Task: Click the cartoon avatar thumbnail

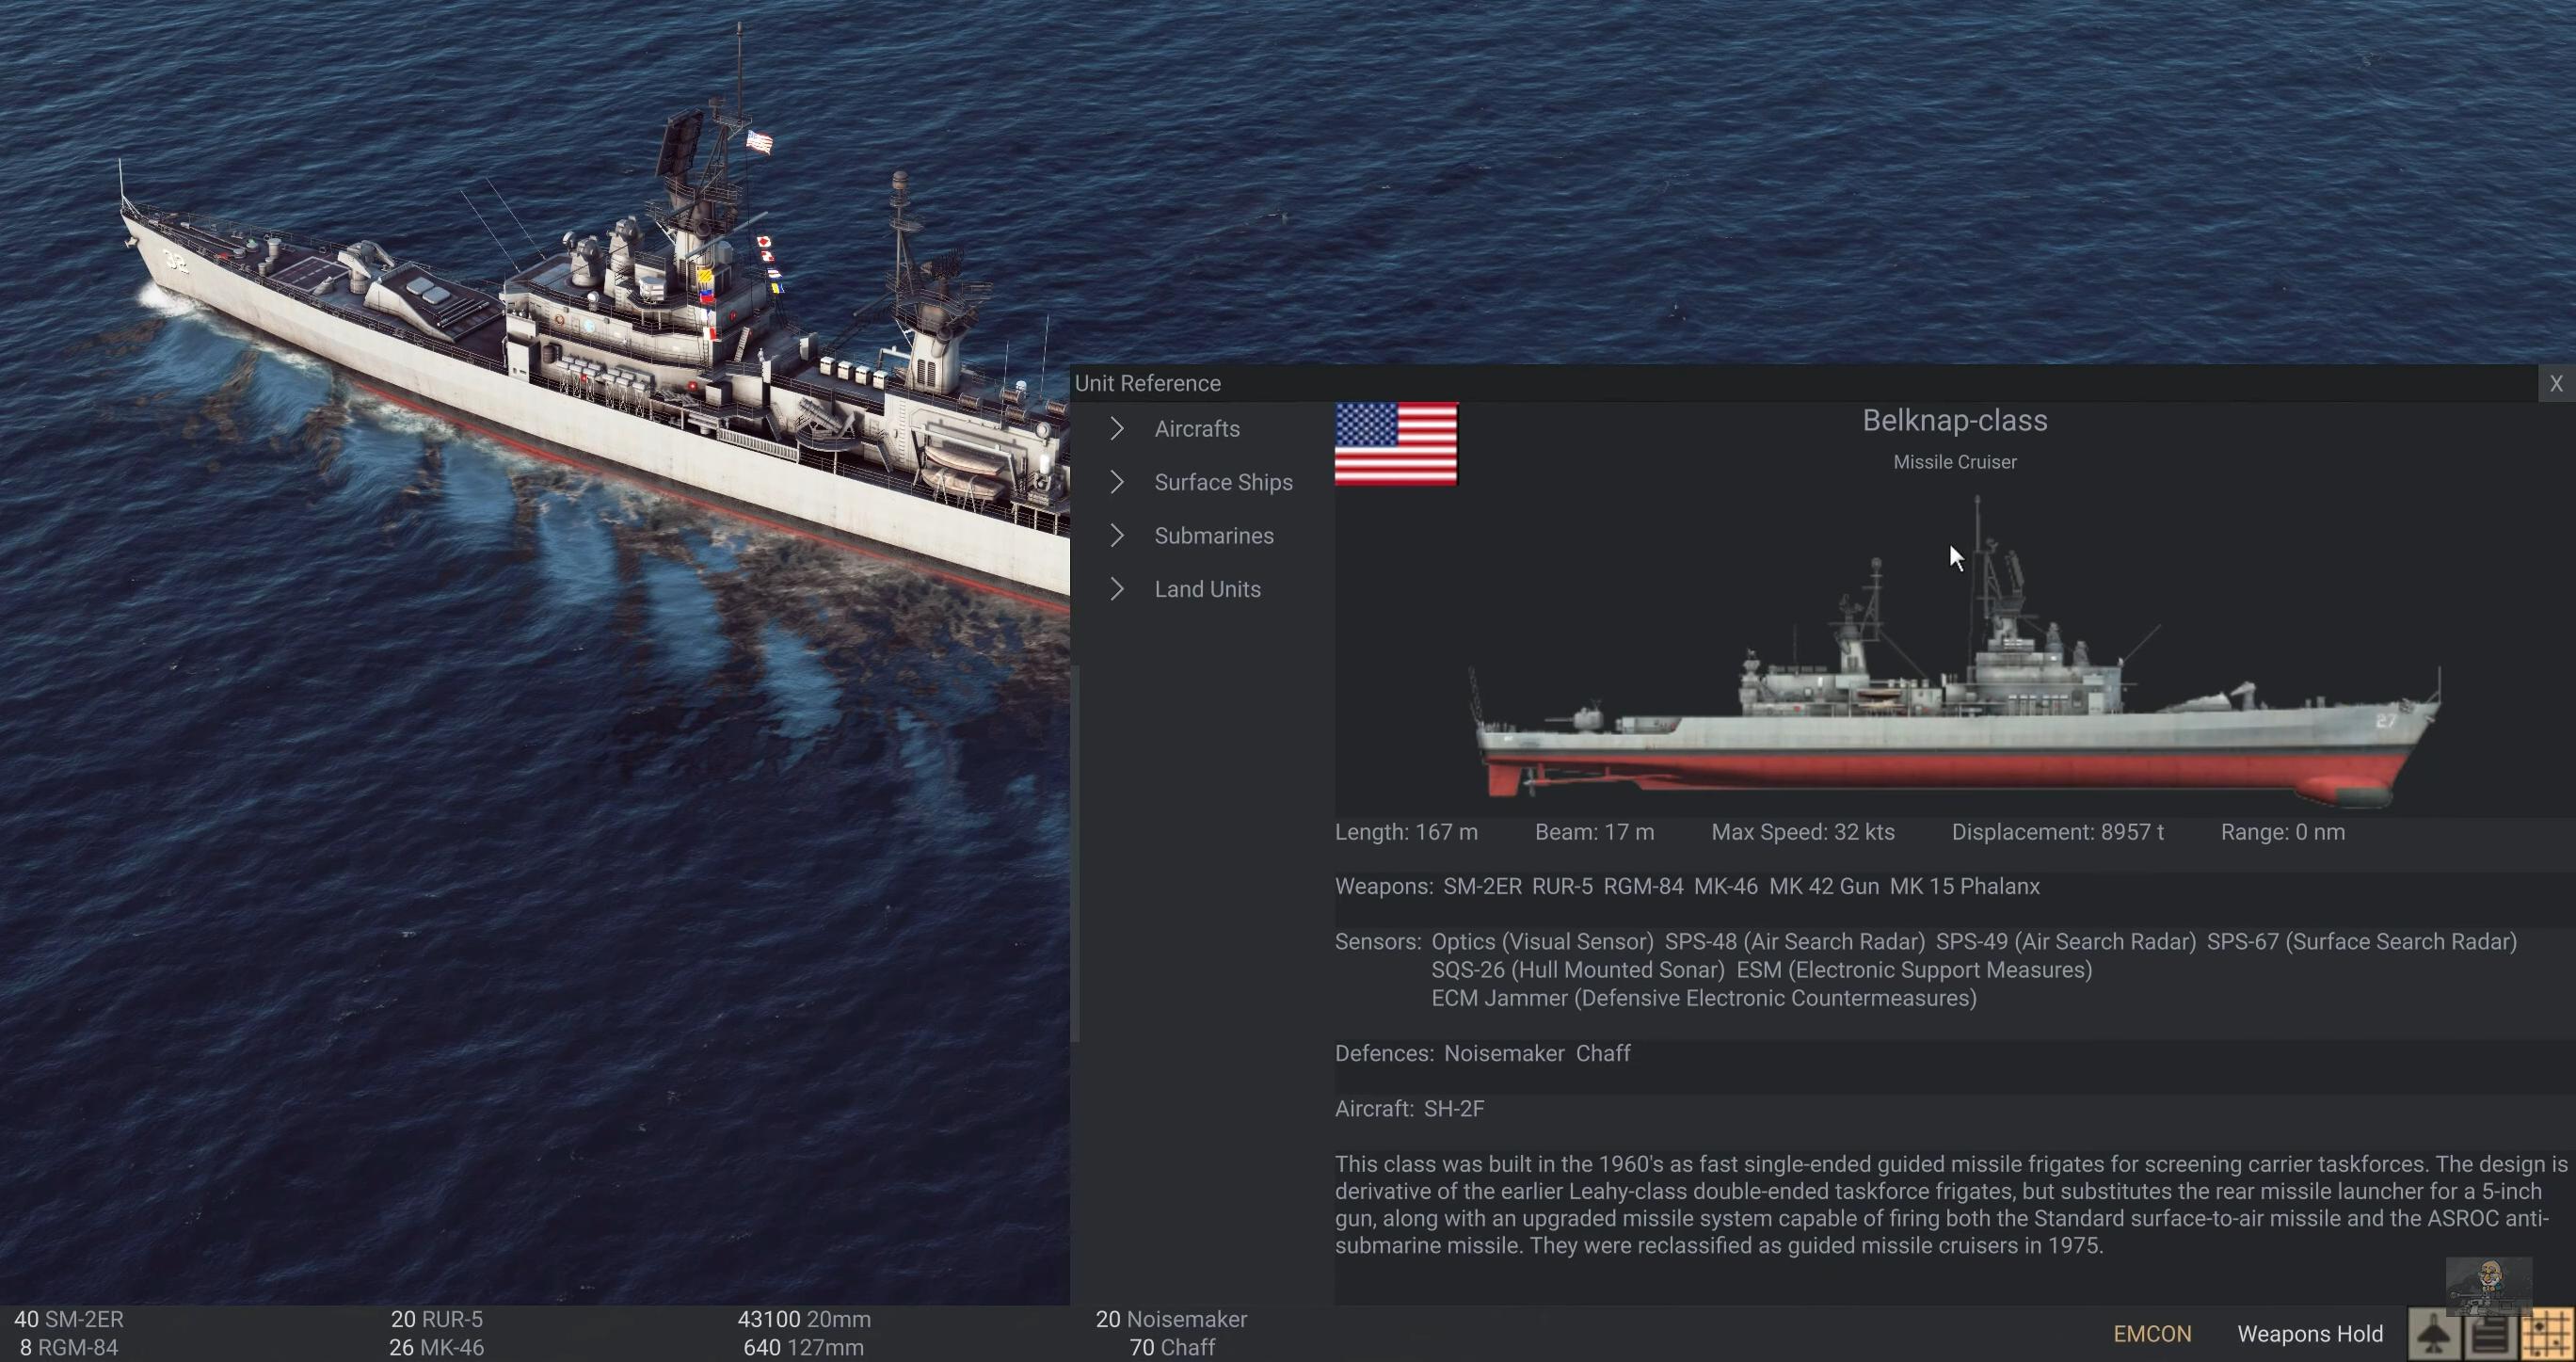Action: tap(2488, 1283)
